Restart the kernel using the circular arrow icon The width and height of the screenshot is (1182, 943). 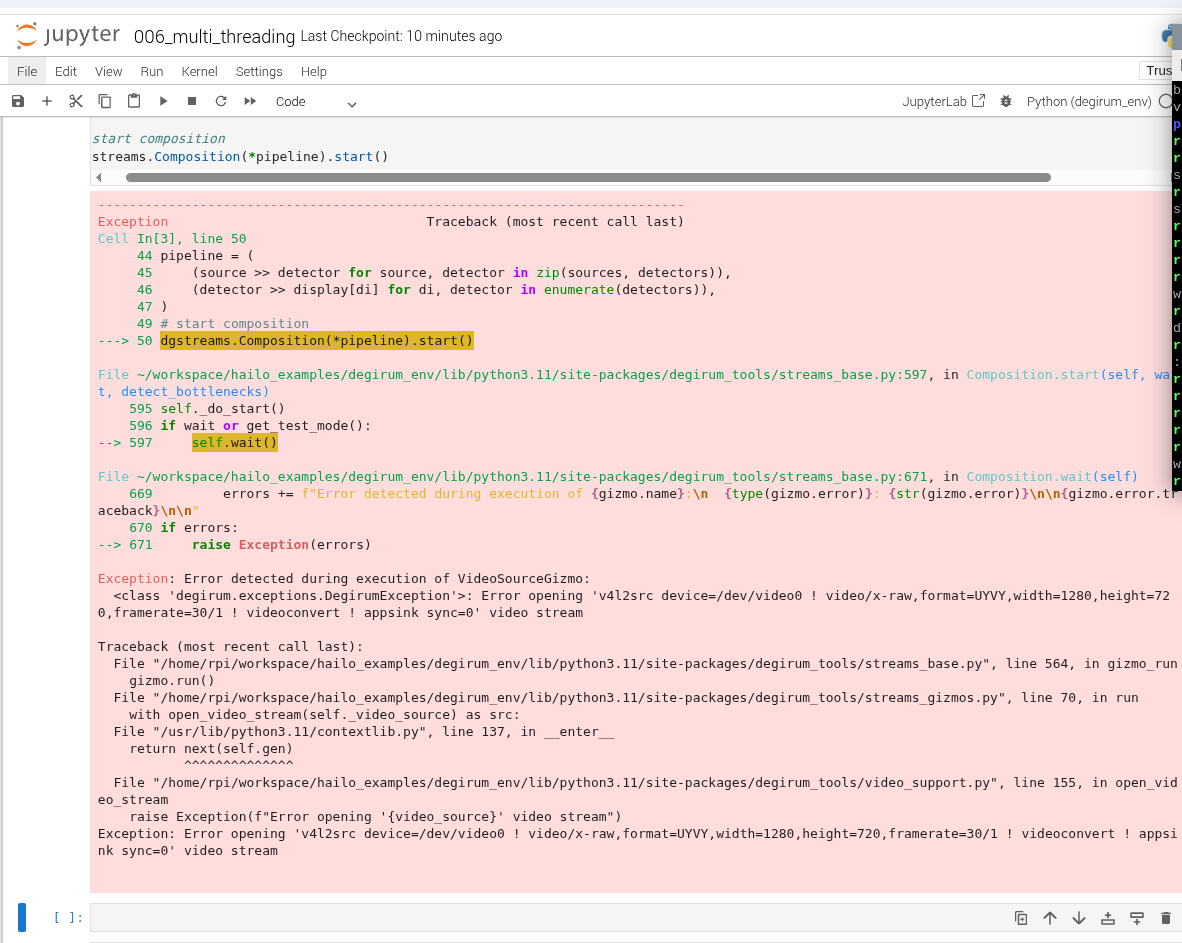[x=221, y=101]
